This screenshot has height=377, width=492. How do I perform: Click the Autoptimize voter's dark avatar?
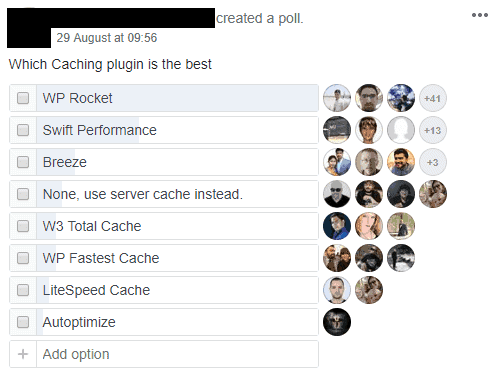(x=337, y=322)
